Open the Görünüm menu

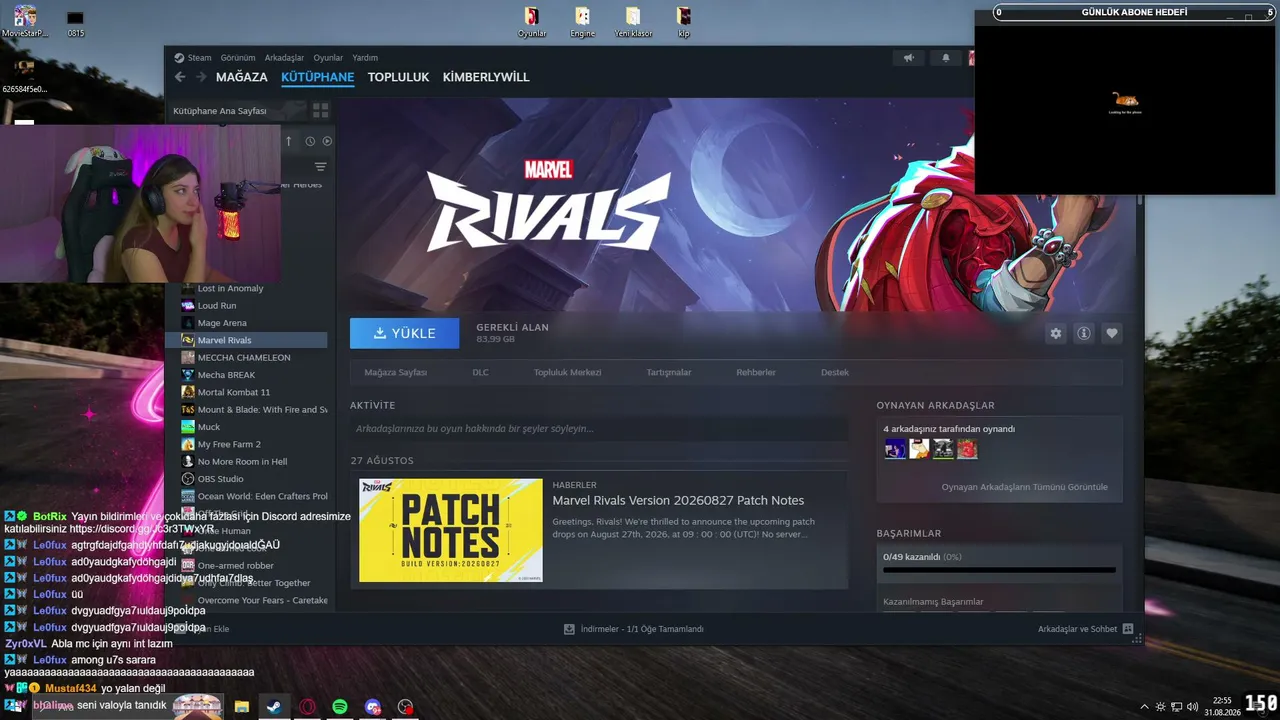coord(238,58)
